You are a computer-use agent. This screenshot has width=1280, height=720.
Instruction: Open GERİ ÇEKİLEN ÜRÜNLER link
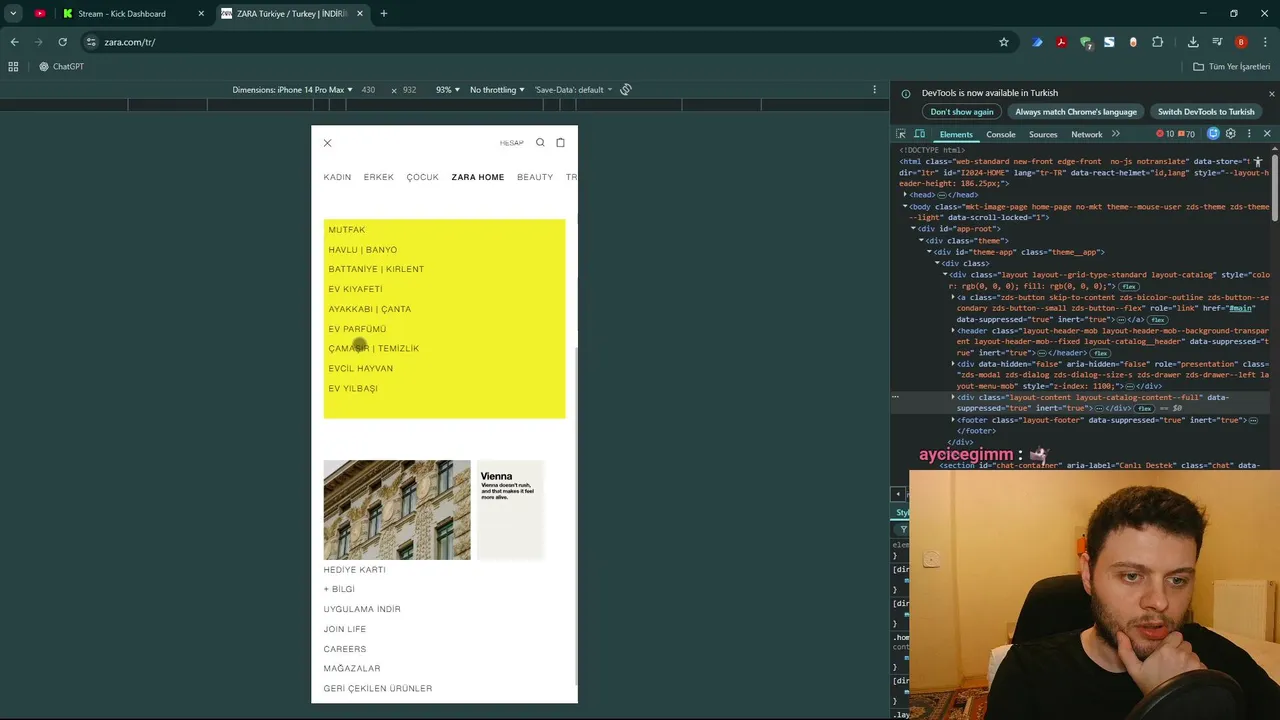378,688
